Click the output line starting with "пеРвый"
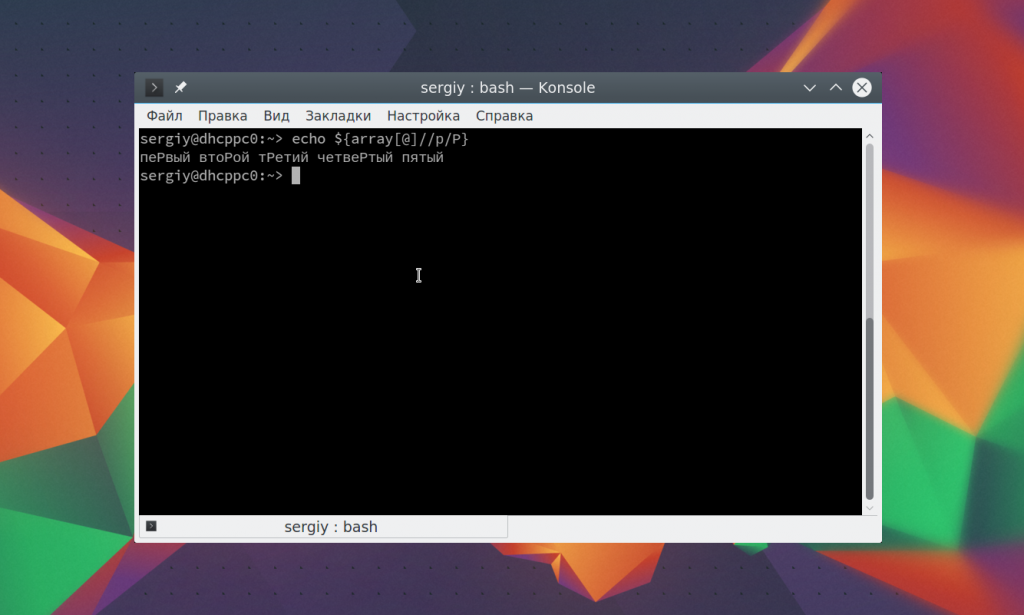 coord(291,158)
